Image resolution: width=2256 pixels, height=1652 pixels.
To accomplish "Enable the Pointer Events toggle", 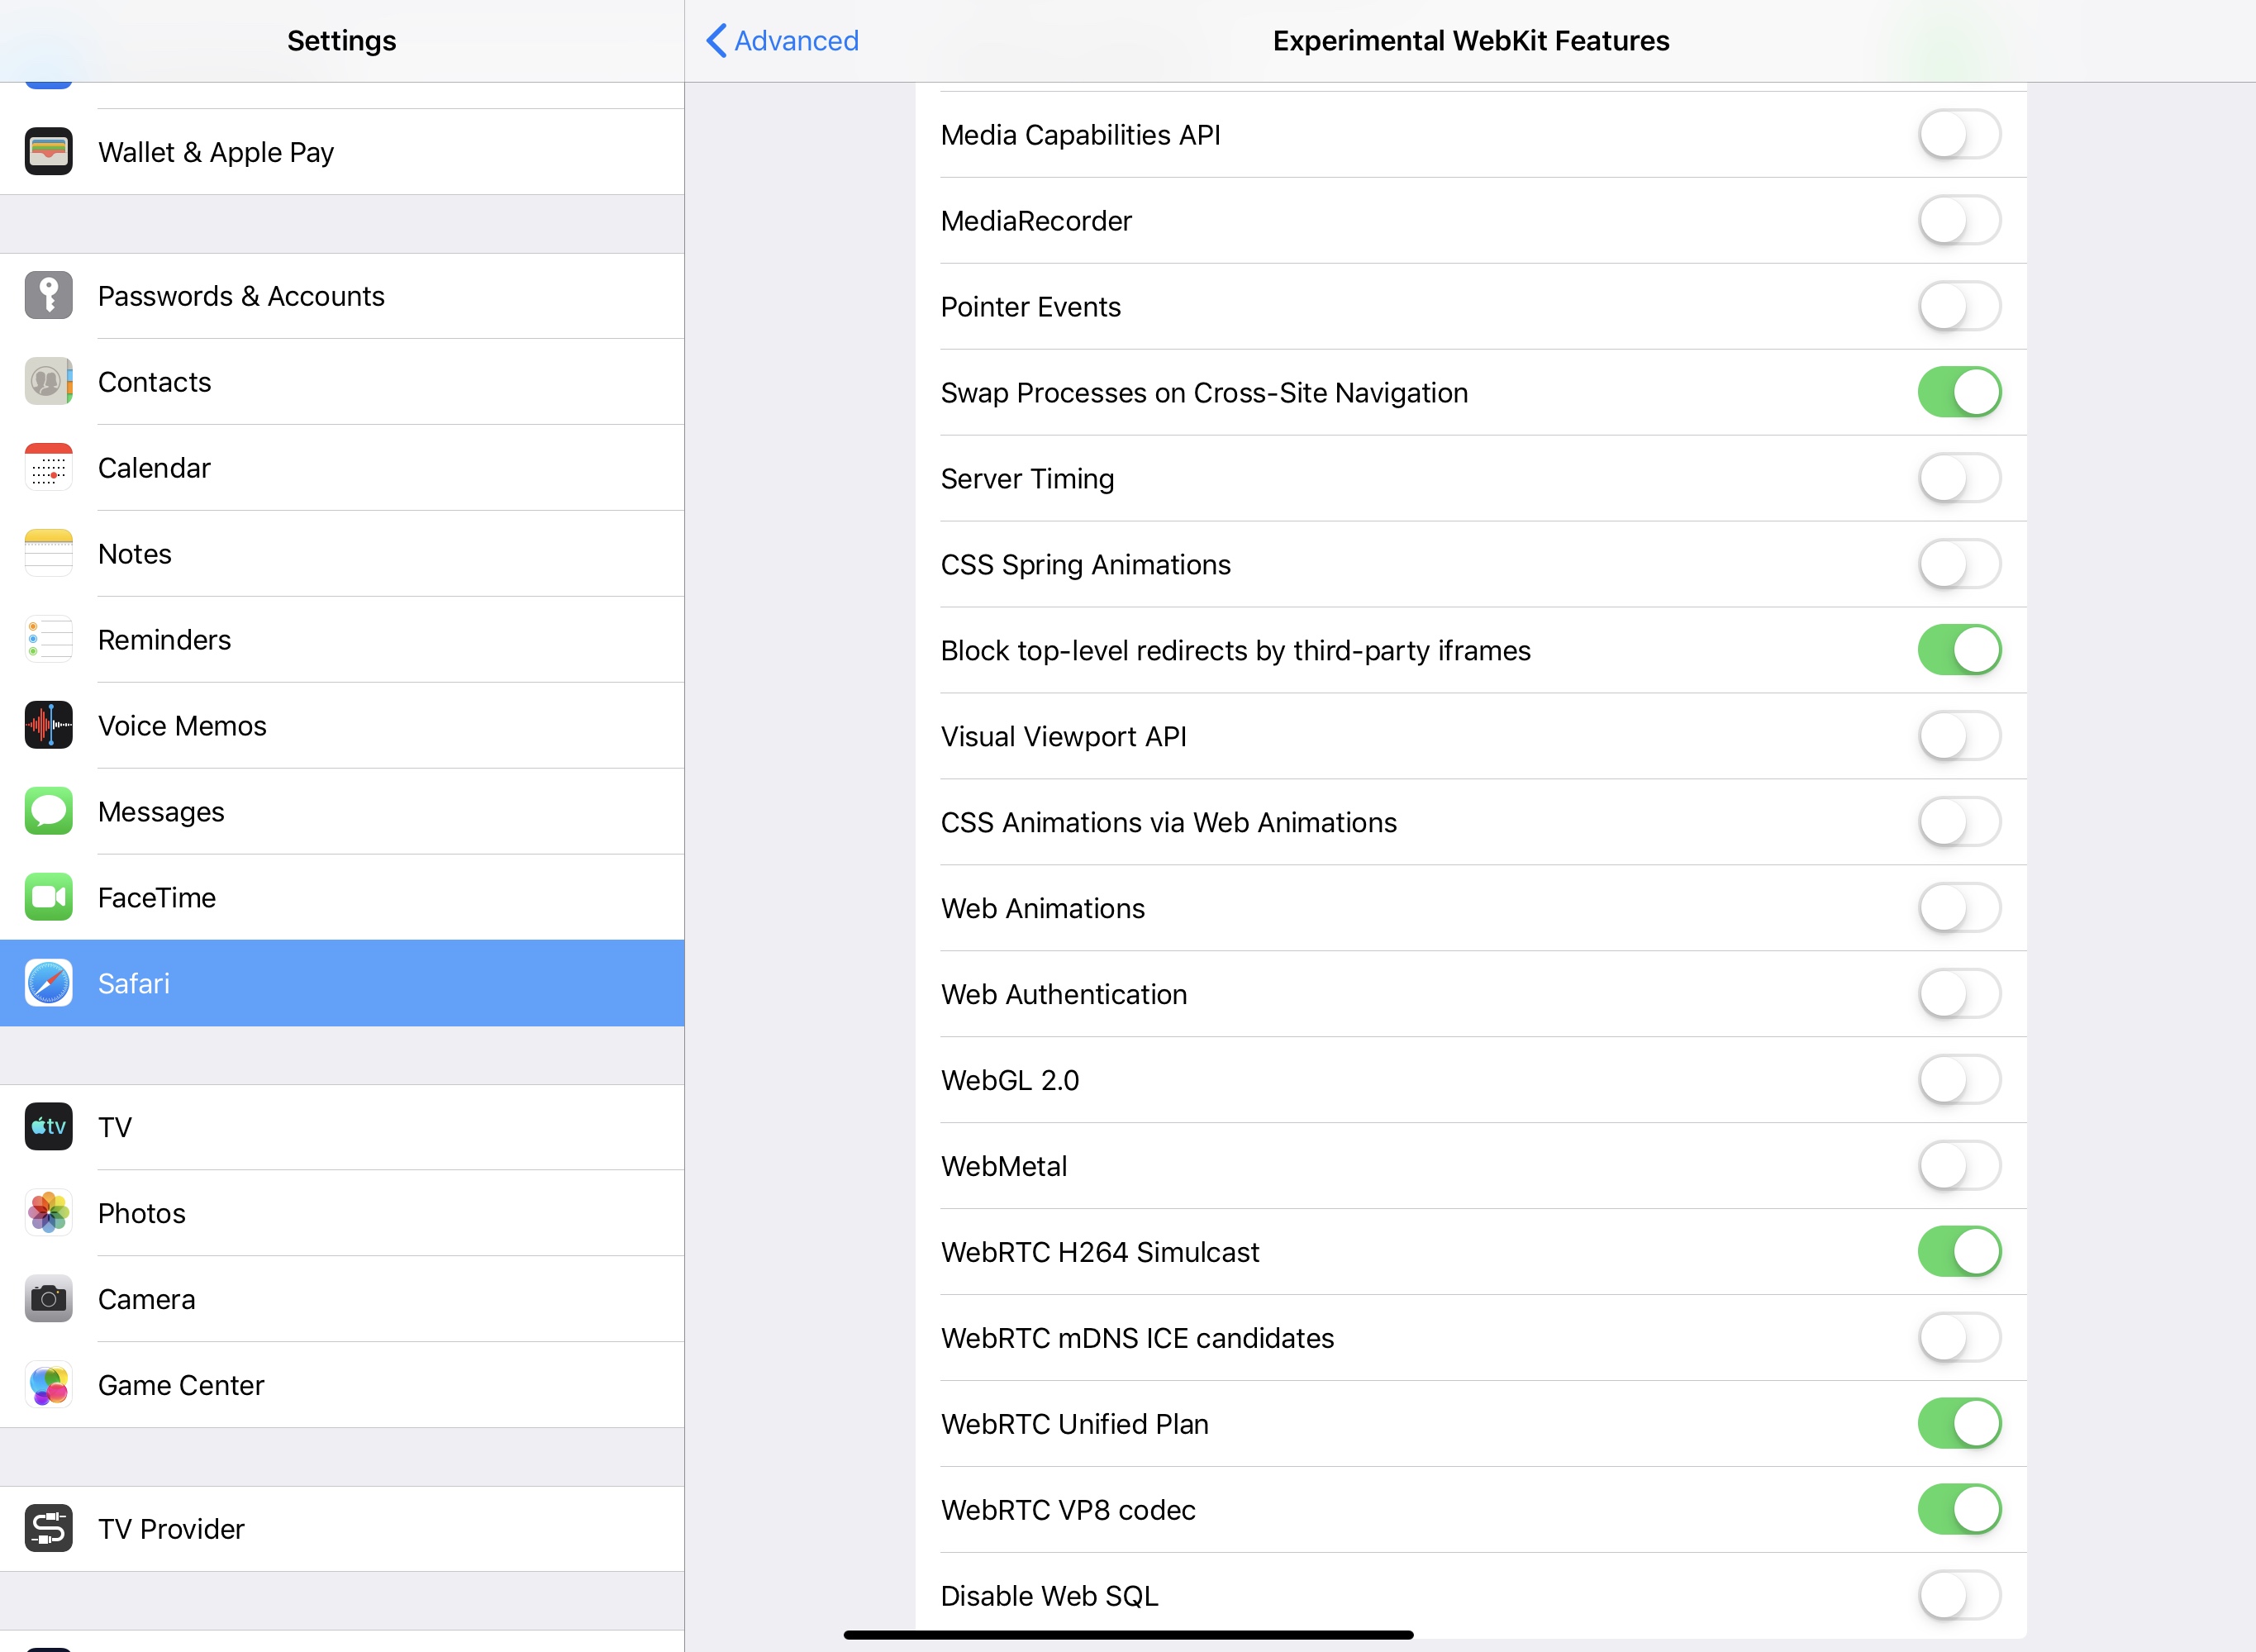I will pos(1958,307).
